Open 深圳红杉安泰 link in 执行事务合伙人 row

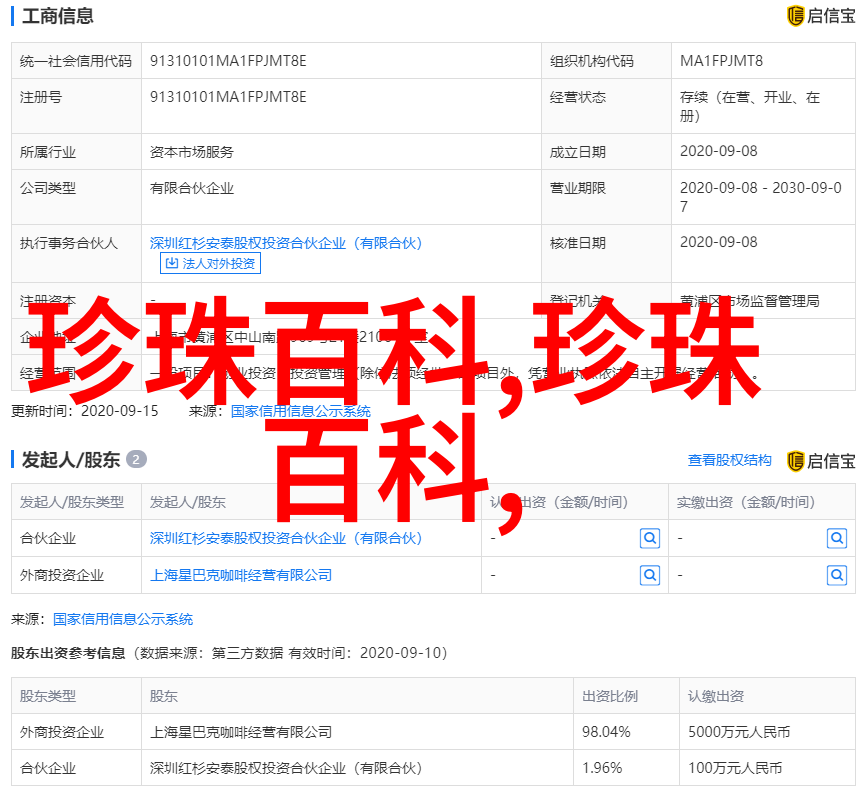tap(286, 243)
